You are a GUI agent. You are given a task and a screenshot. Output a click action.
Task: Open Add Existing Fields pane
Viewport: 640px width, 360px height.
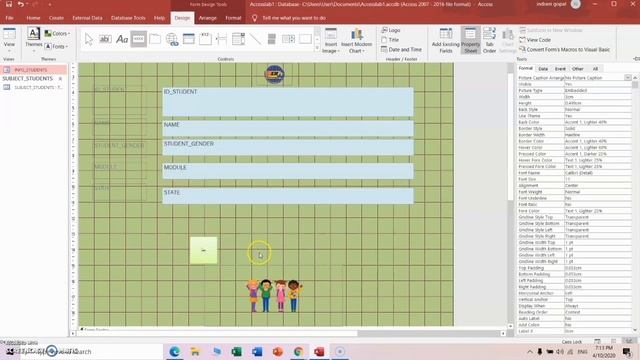446,41
